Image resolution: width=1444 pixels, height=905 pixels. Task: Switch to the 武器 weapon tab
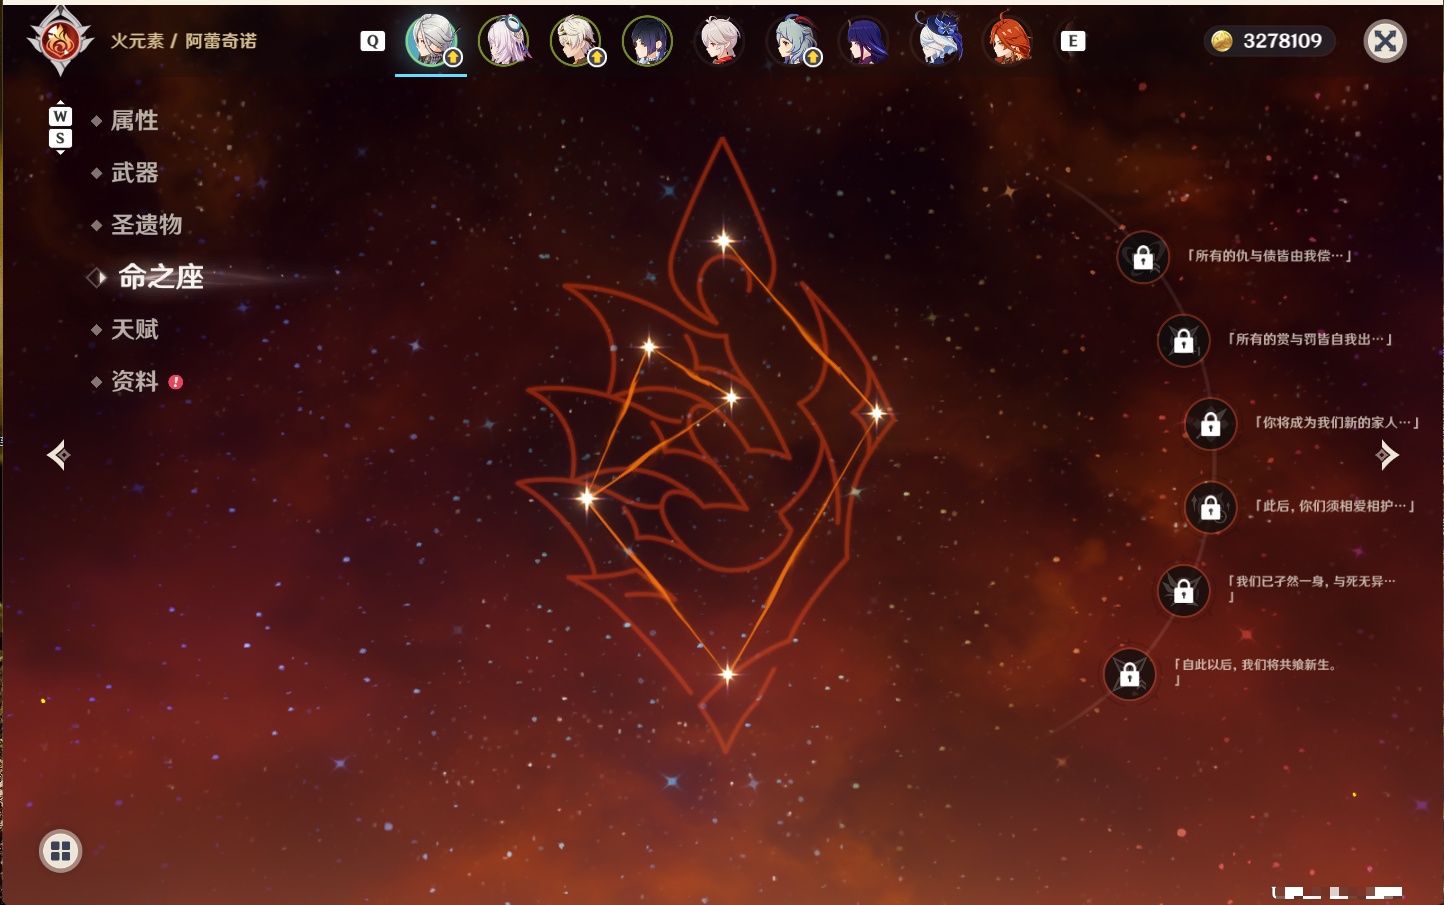134,173
